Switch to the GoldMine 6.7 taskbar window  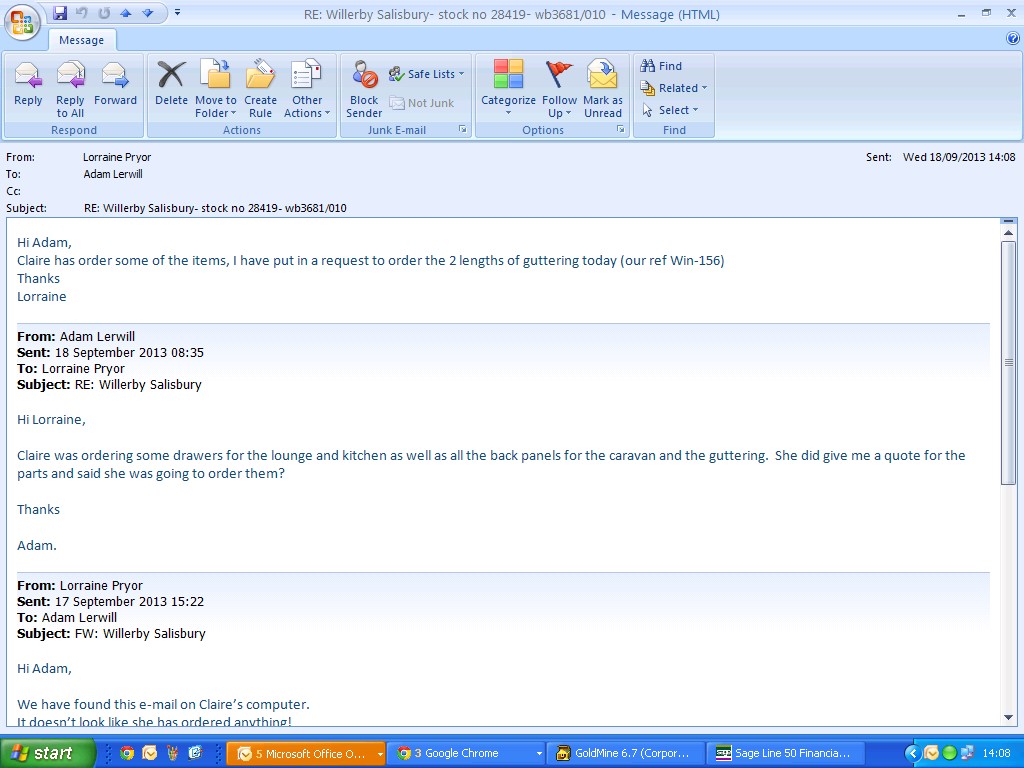pyautogui.click(x=626, y=753)
